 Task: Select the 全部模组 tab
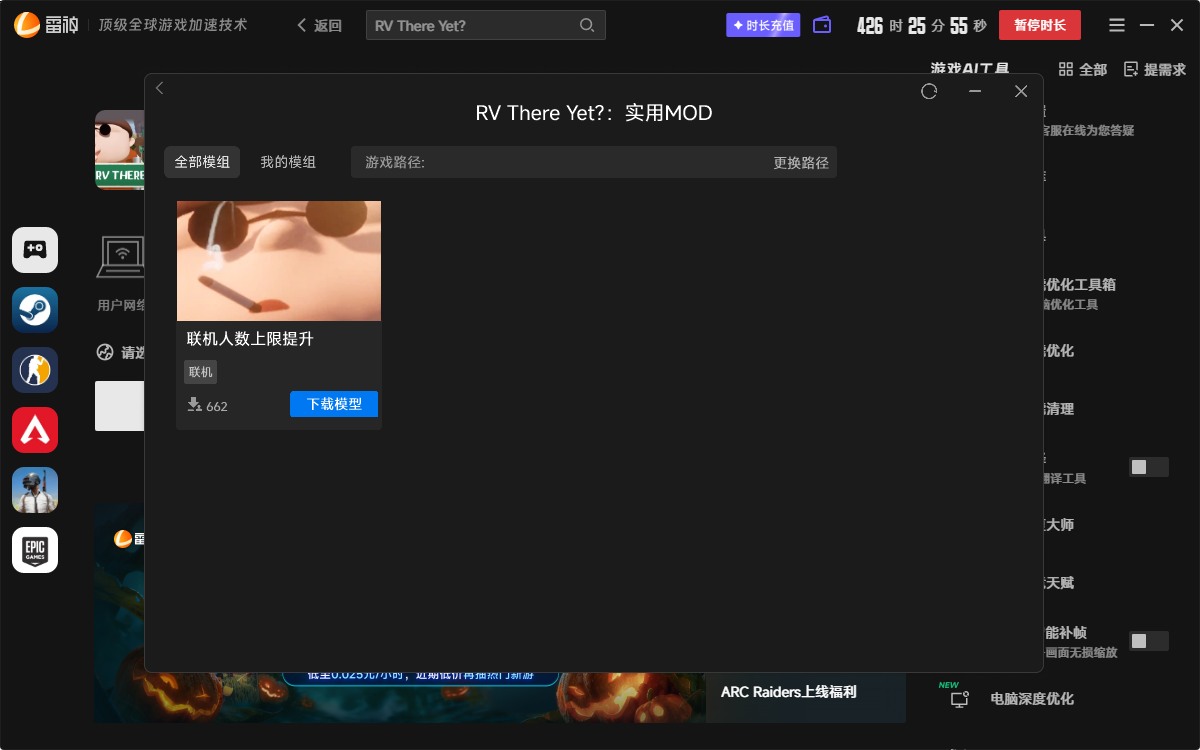tap(201, 161)
